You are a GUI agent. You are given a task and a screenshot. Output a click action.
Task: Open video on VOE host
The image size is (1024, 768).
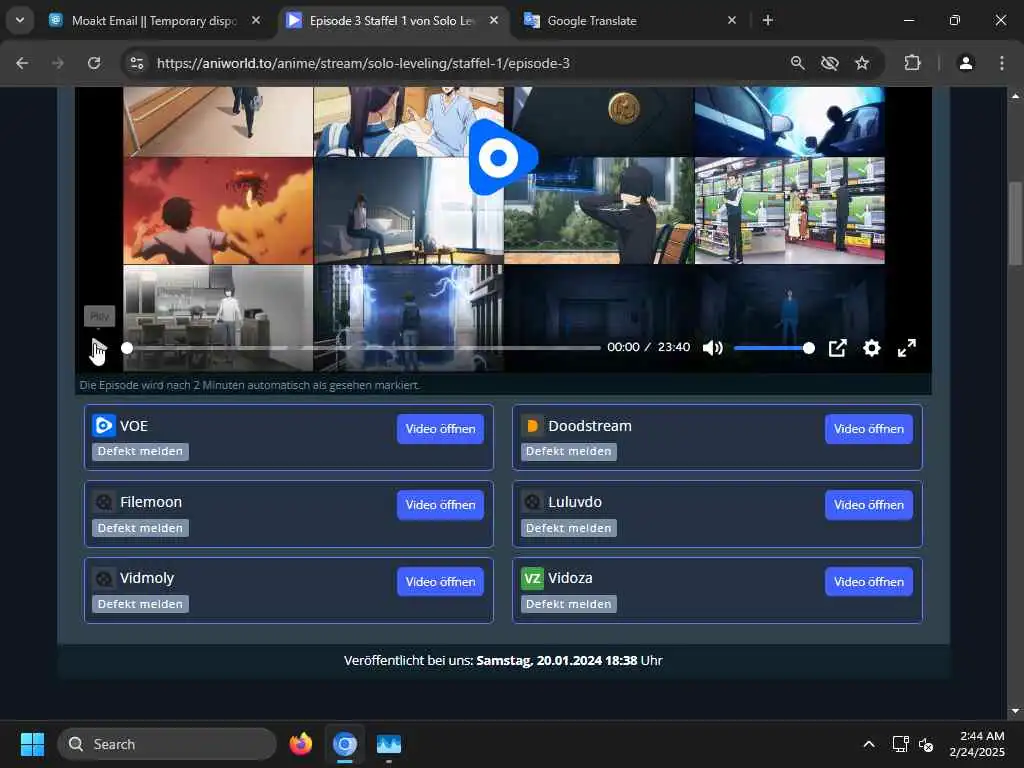pos(440,429)
